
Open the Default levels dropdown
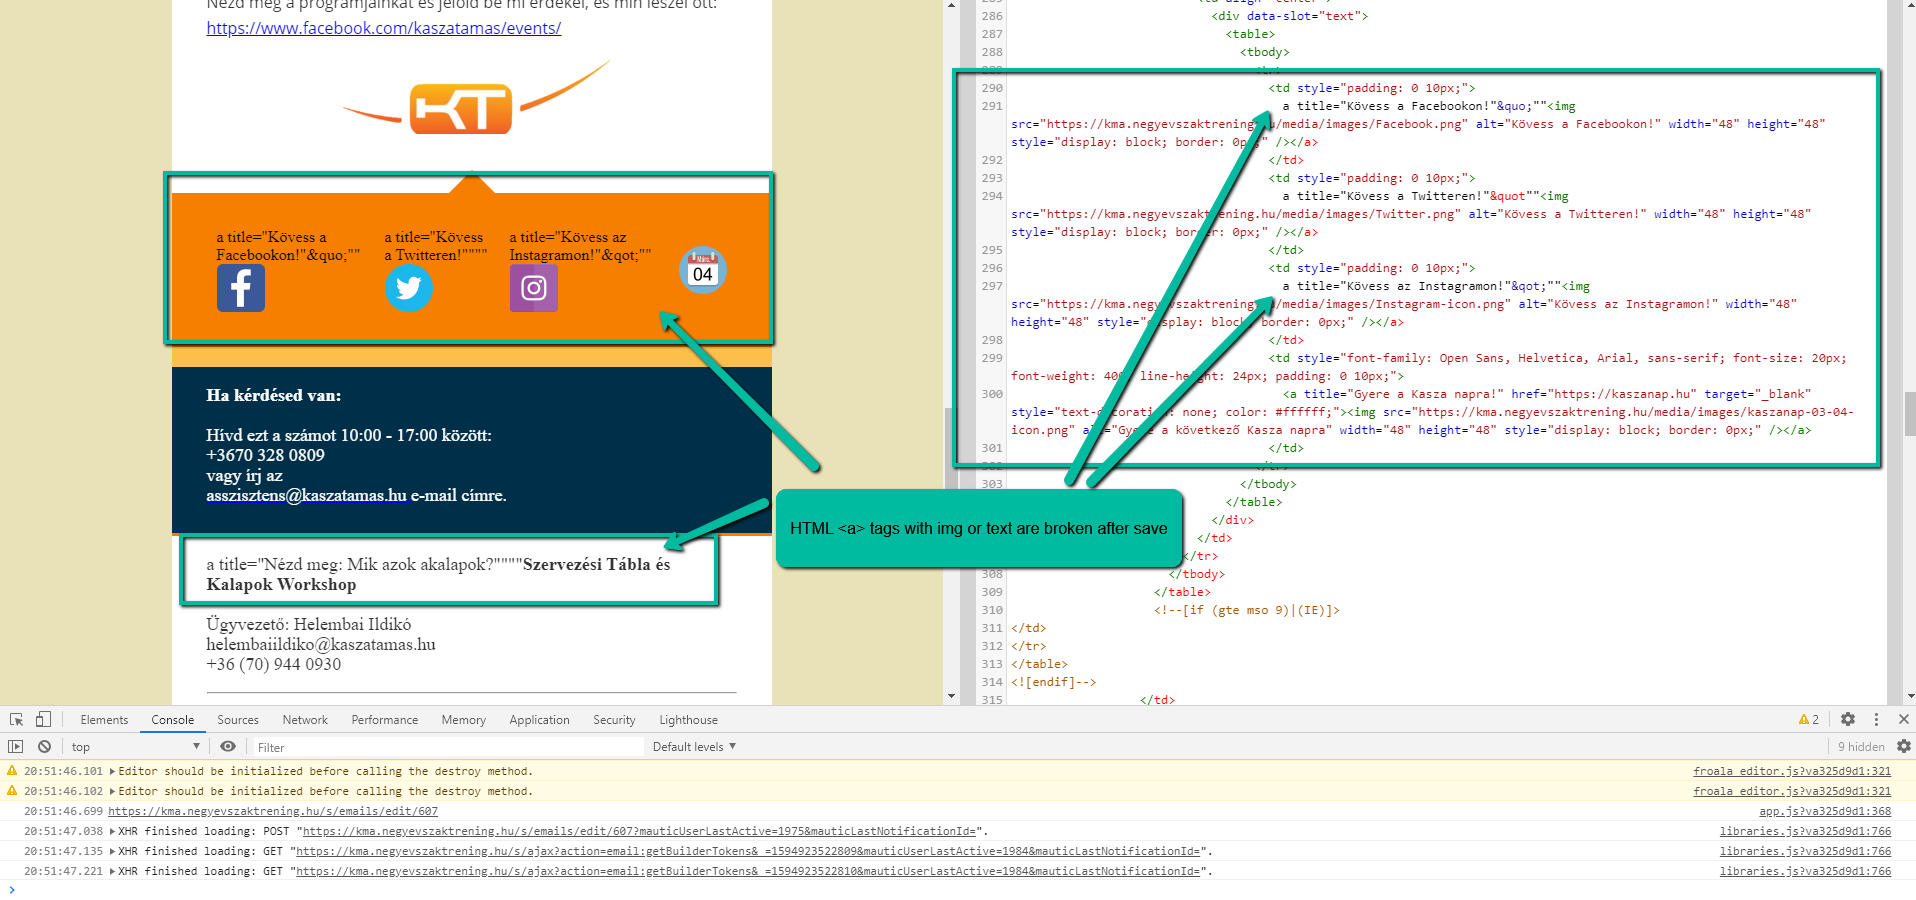[x=694, y=747]
